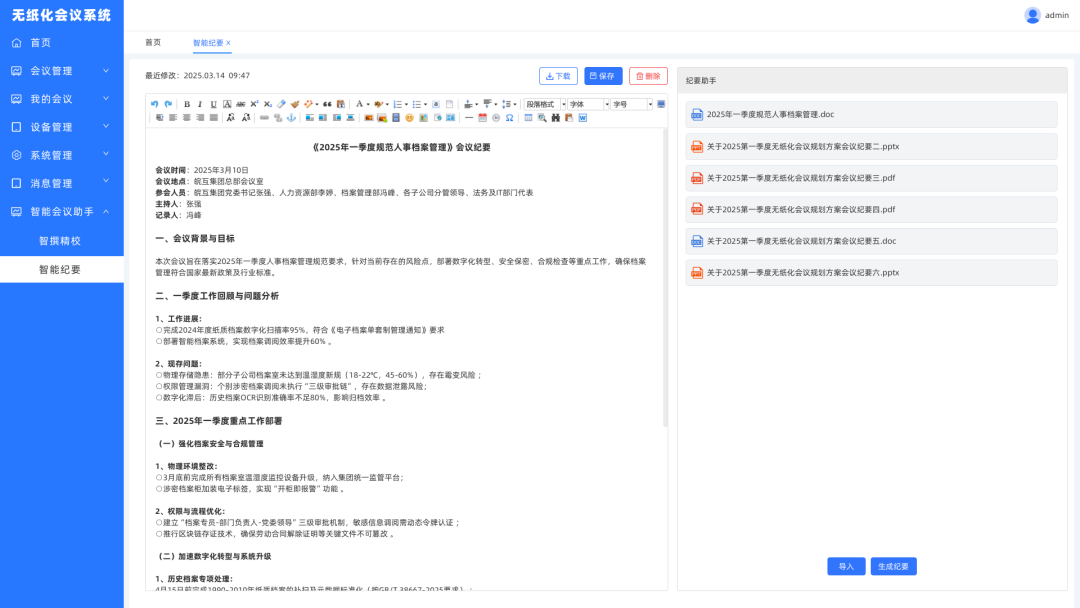
Task: Switch to the 首页 tab
Action: click(x=153, y=43)
